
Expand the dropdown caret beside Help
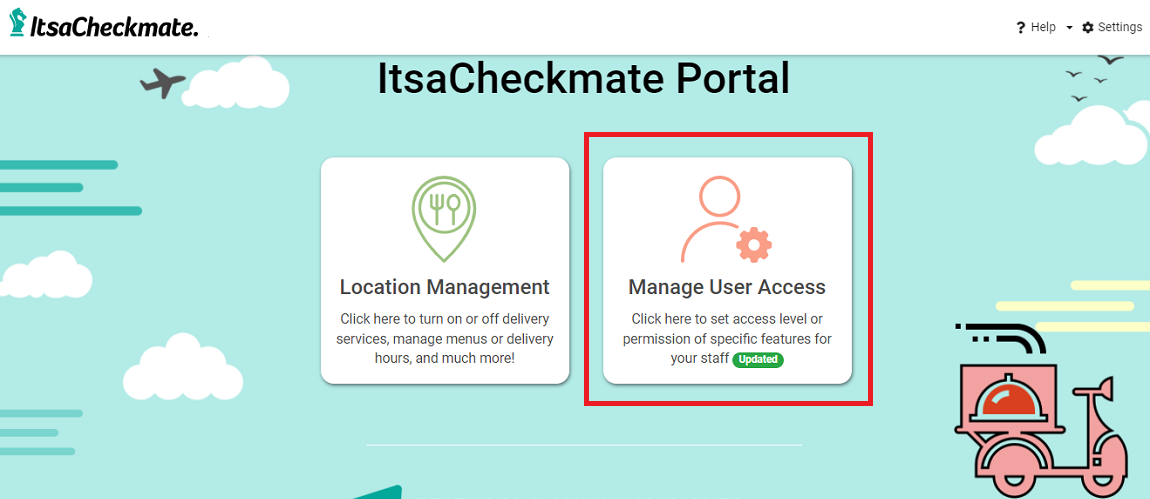click(x=1069, y=28)
